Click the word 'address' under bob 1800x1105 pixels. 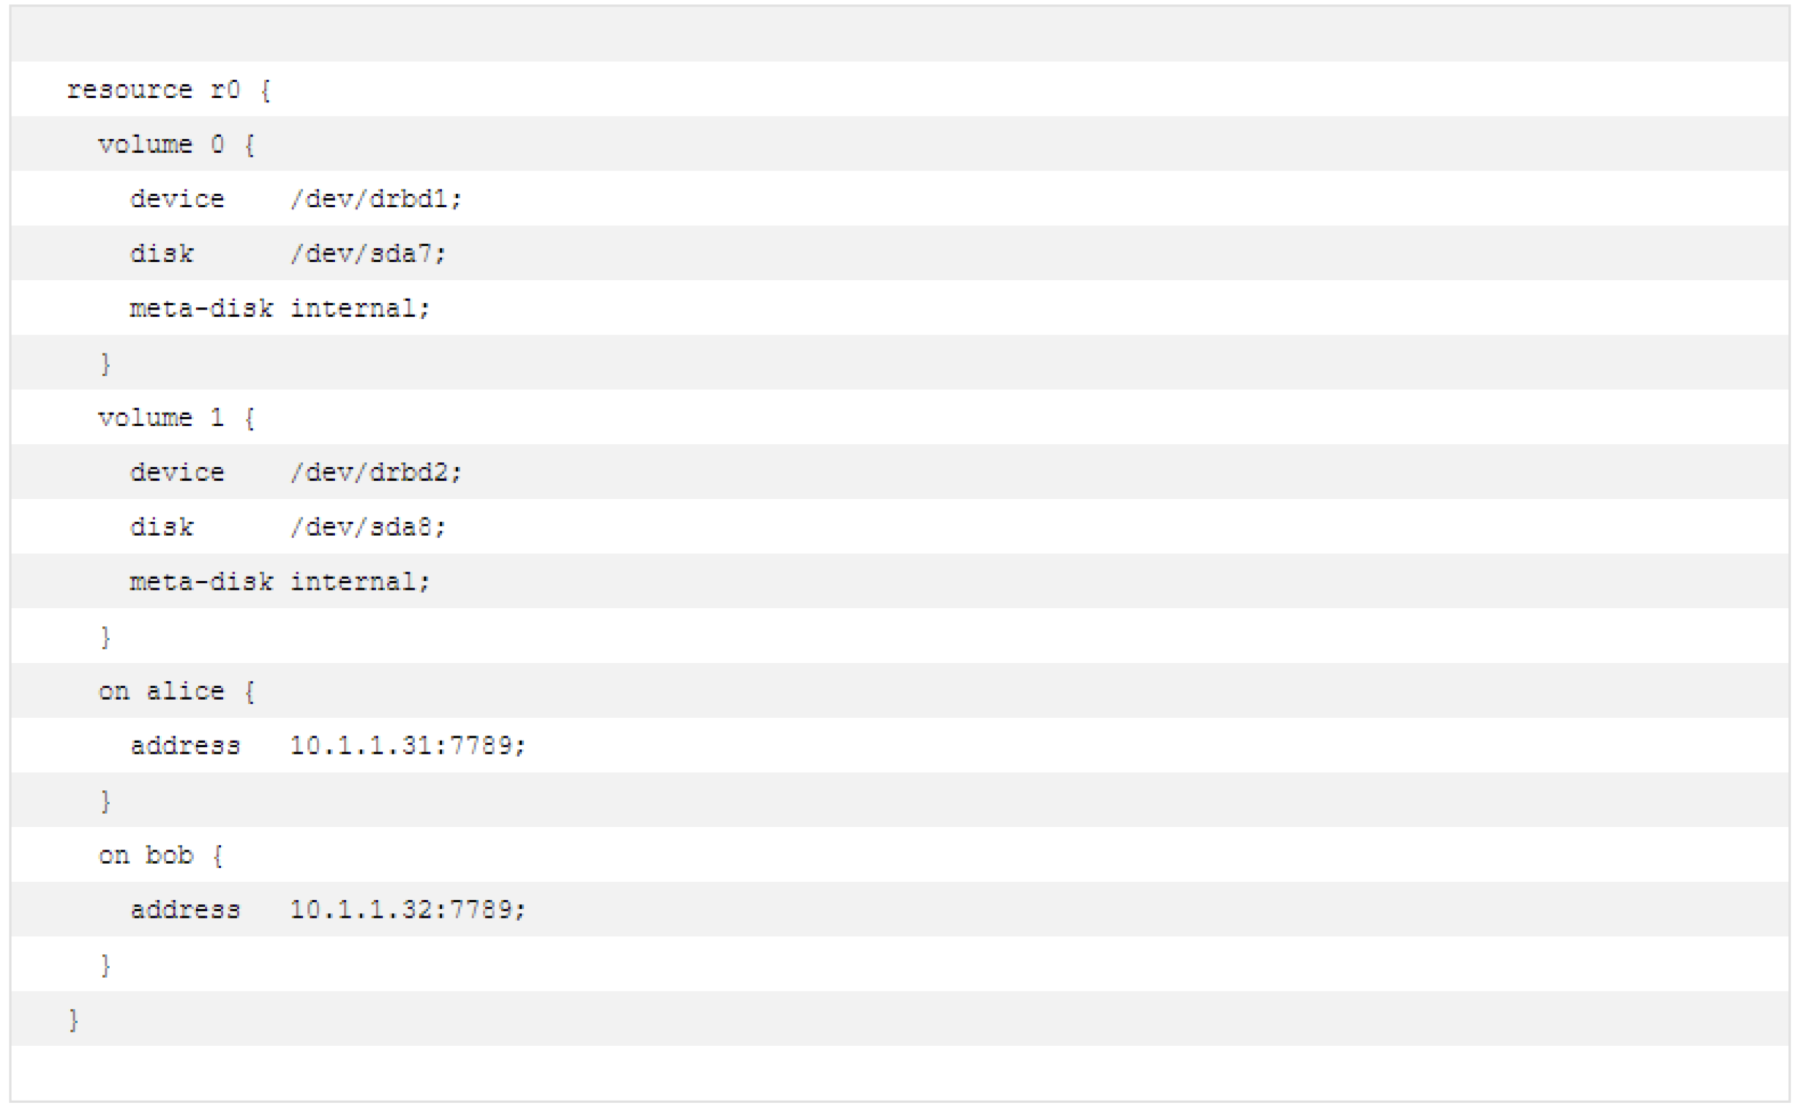point(185,910)
